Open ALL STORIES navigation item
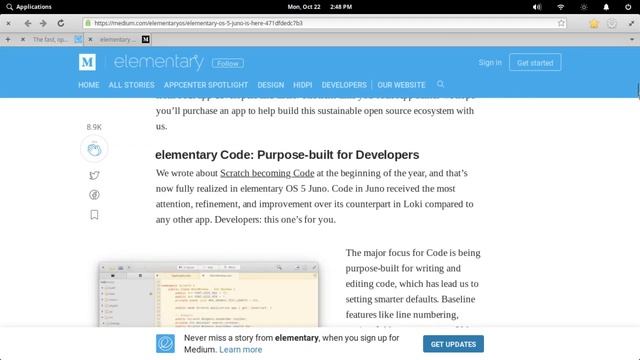Screen dimensions: 640x360 click(x=131, y=85)
